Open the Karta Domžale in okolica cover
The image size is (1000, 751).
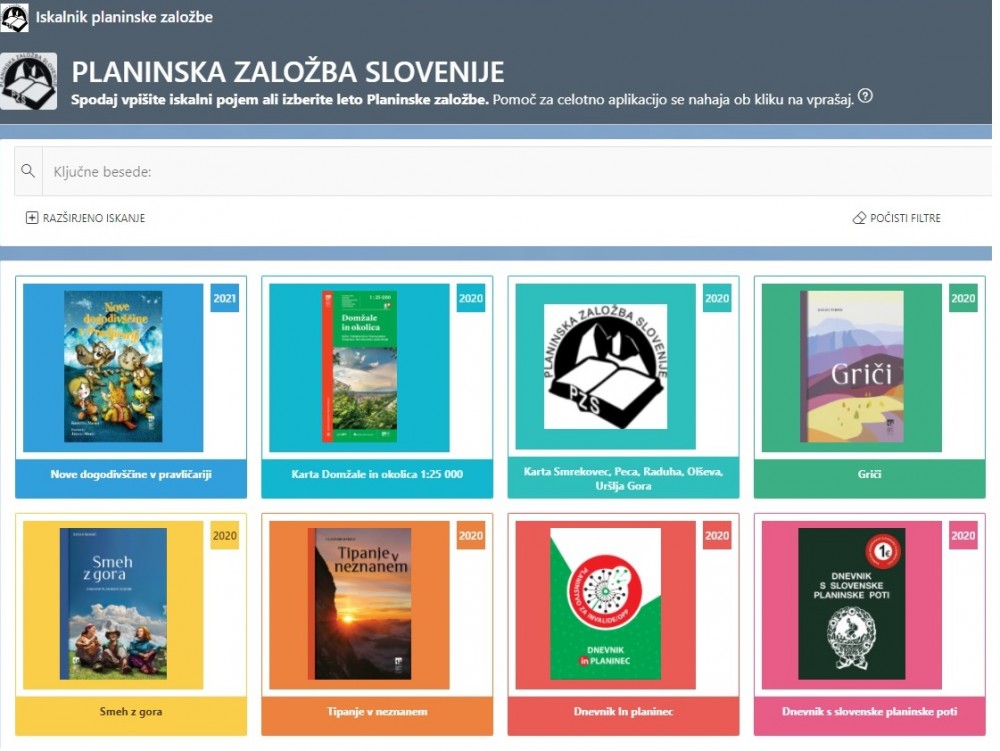pos(359,367)
